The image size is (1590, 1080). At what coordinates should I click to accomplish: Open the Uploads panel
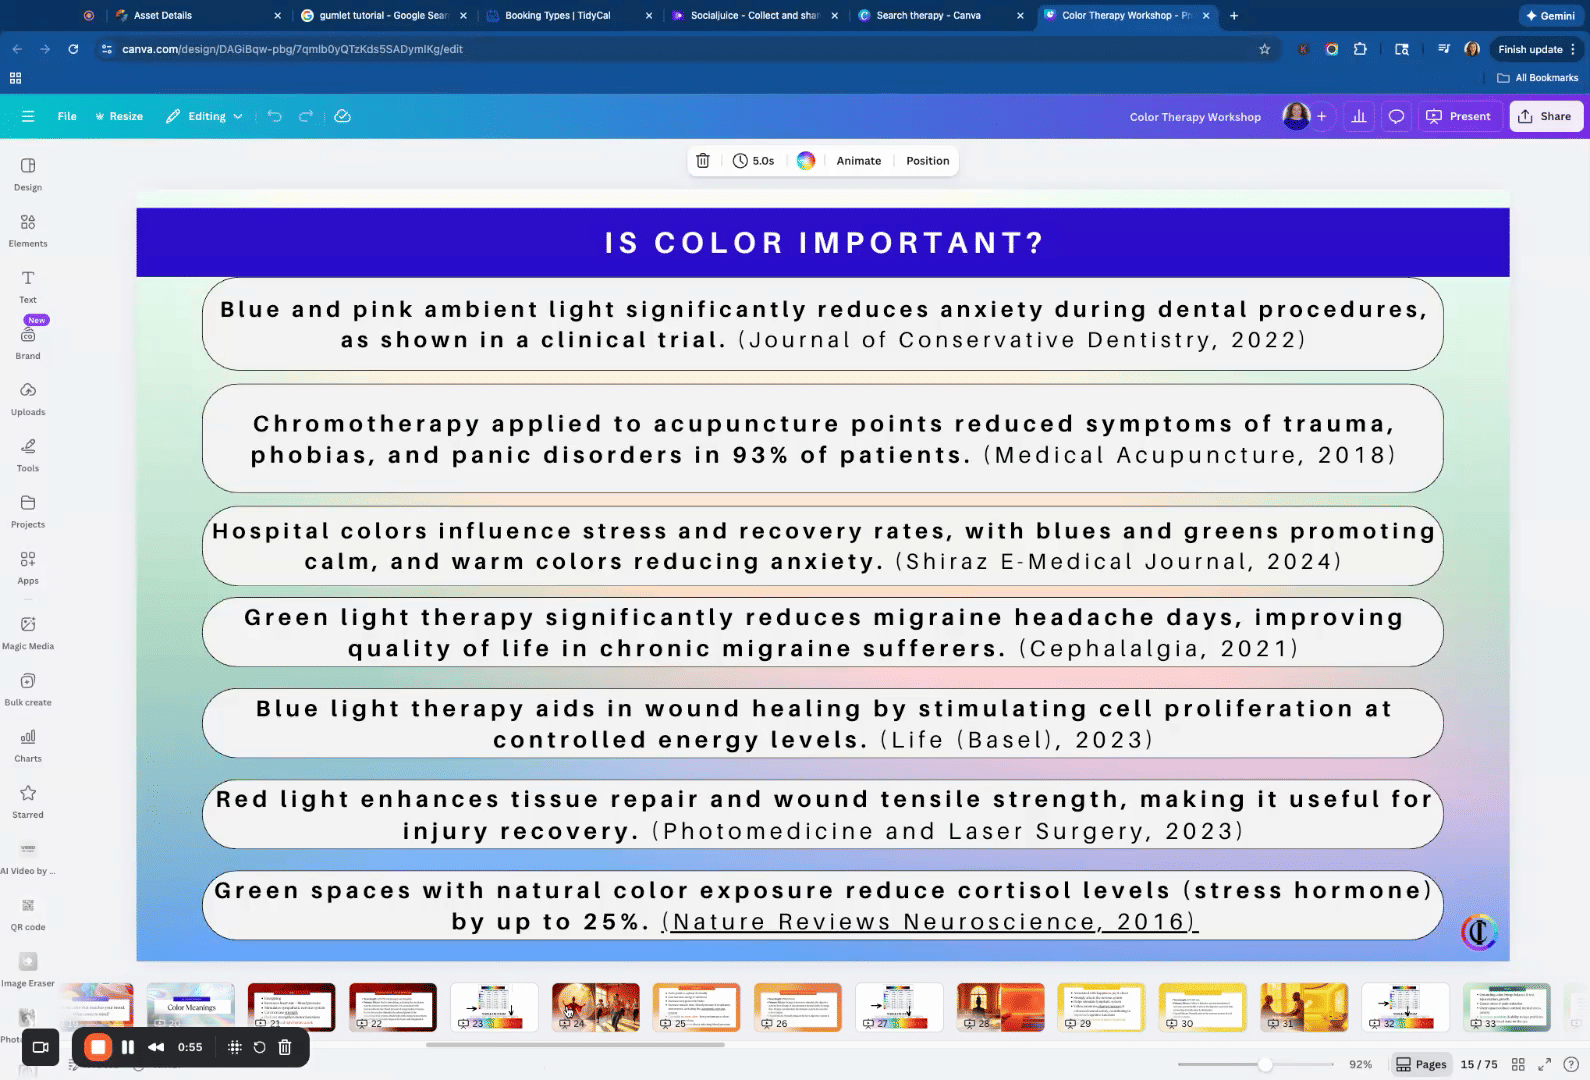[28, 398]
